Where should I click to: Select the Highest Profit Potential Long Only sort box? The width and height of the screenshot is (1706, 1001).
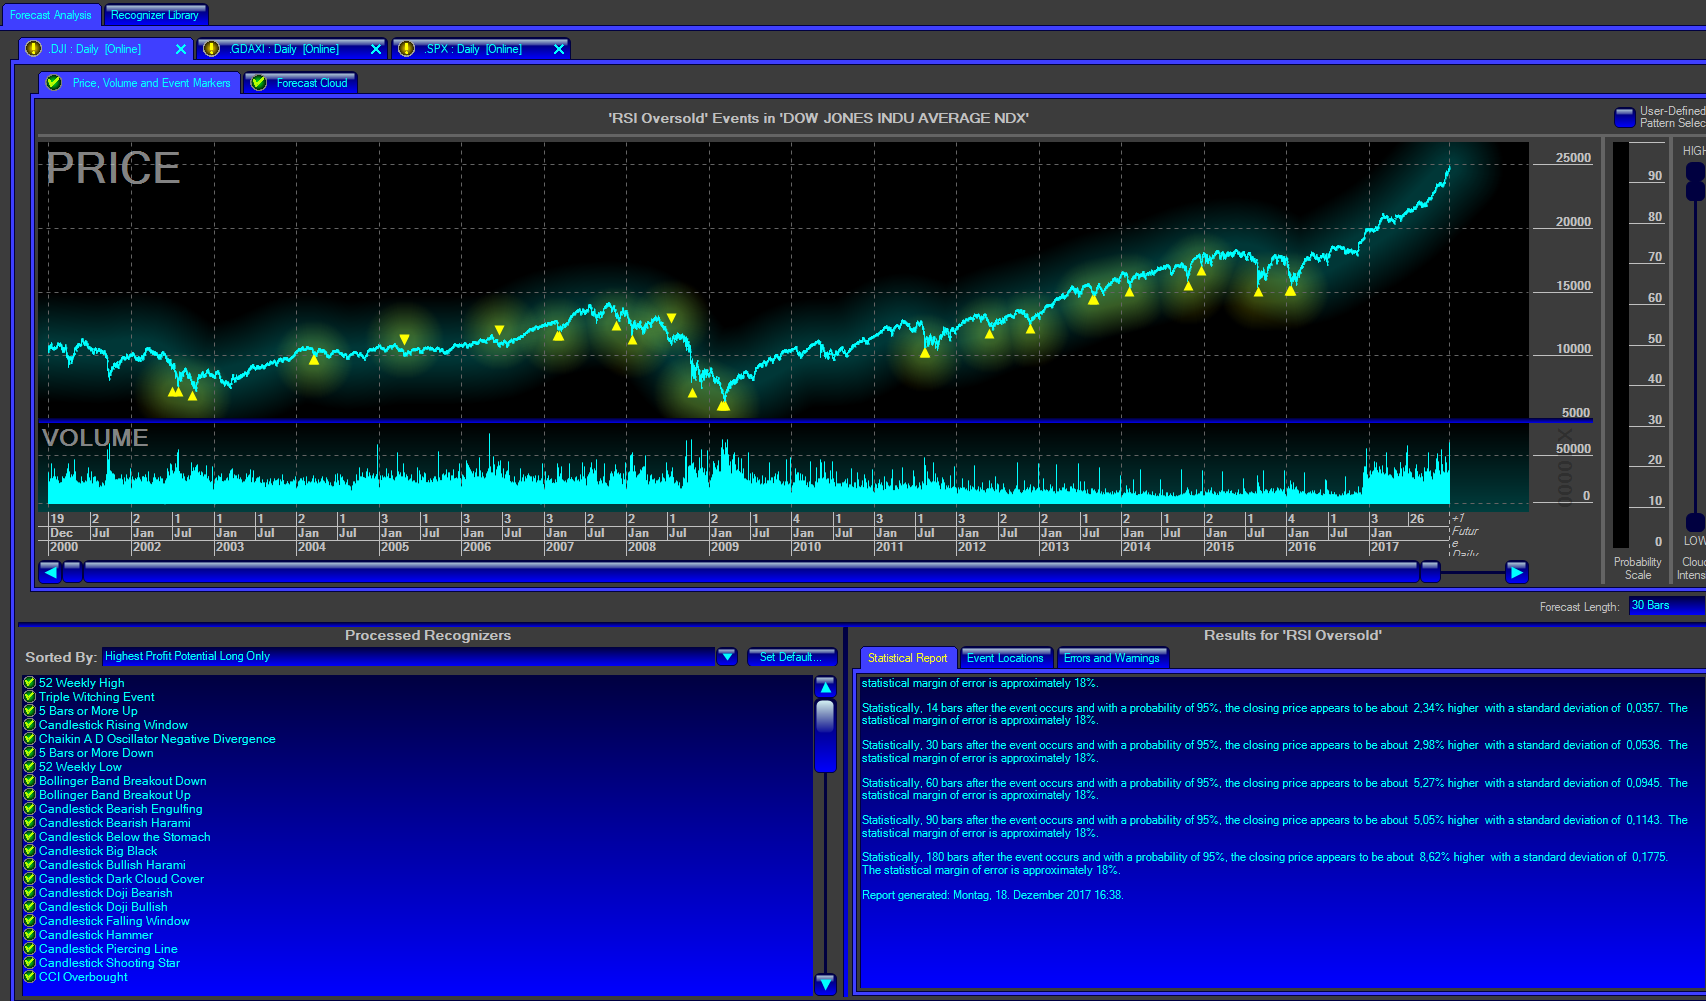409,657
